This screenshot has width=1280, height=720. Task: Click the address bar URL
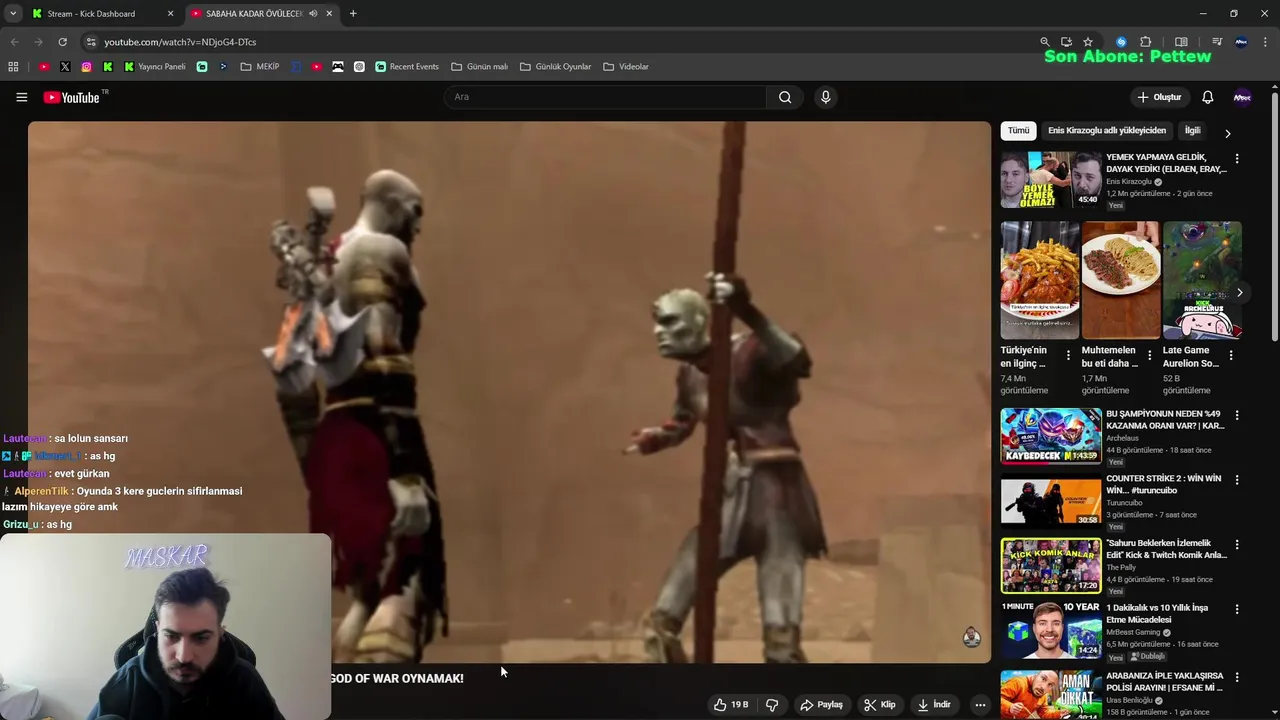pos(180,42)
